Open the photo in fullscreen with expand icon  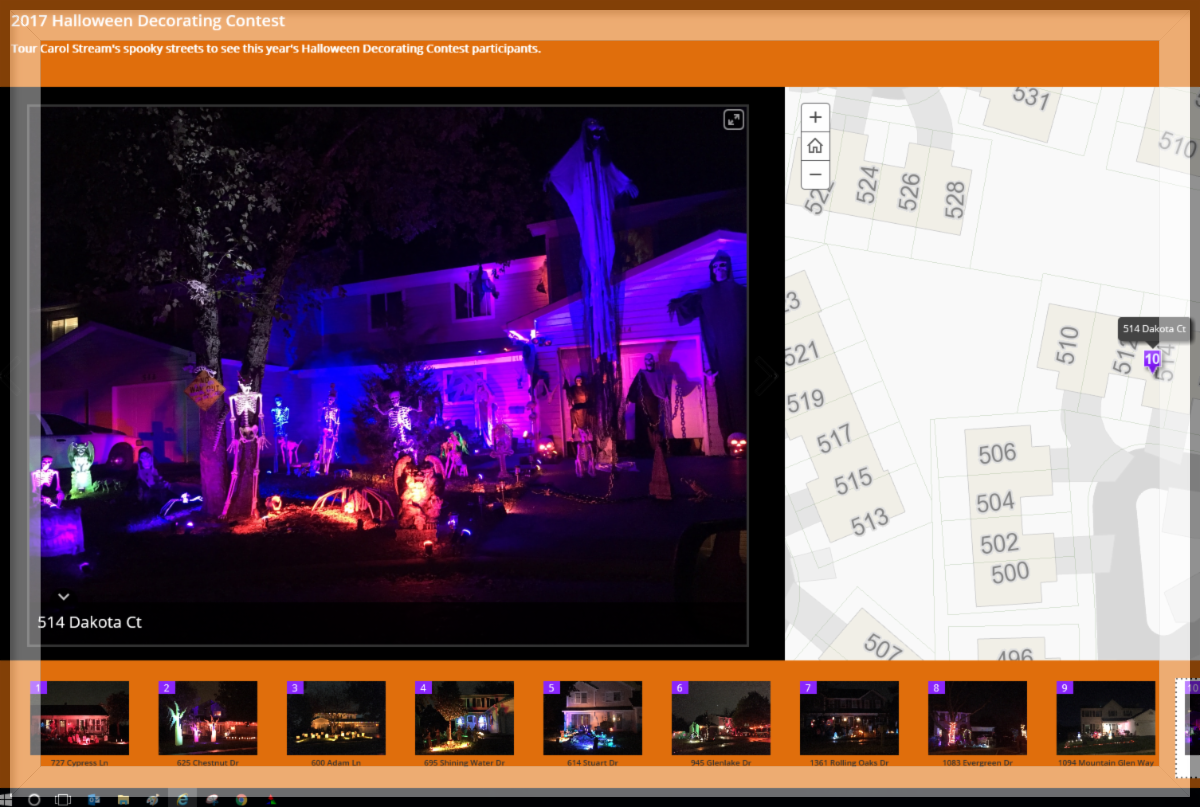pos(733,119)
